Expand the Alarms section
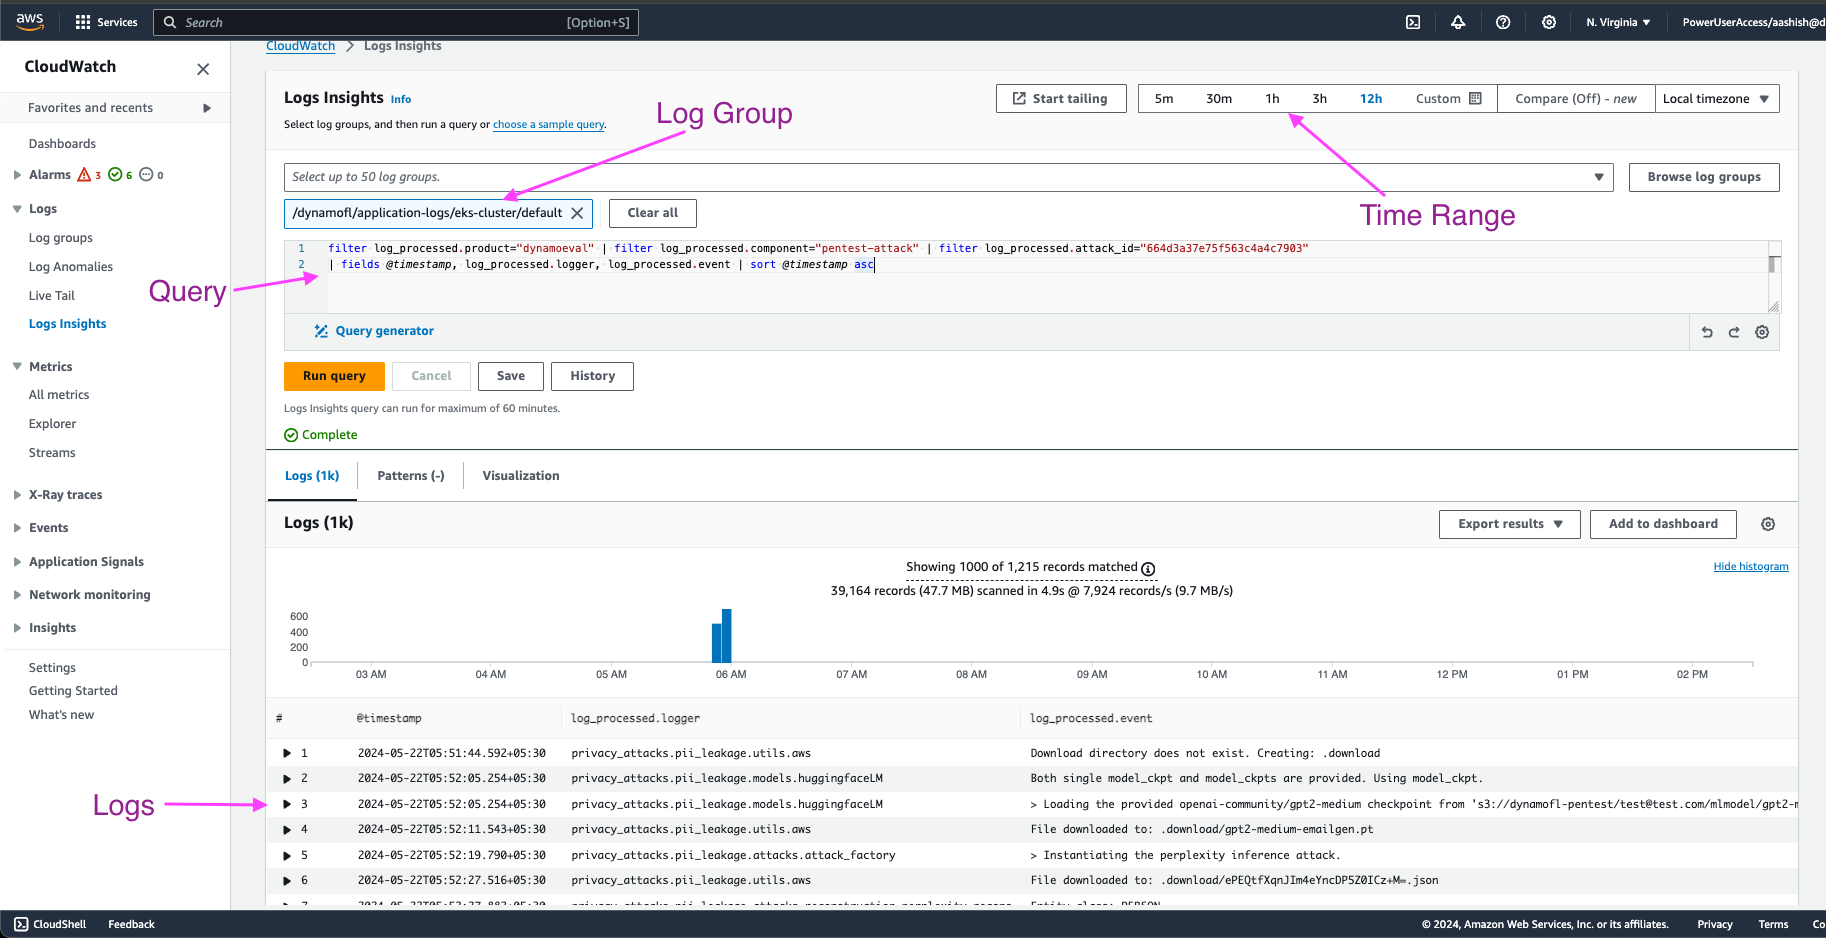 tap(17, 175)
